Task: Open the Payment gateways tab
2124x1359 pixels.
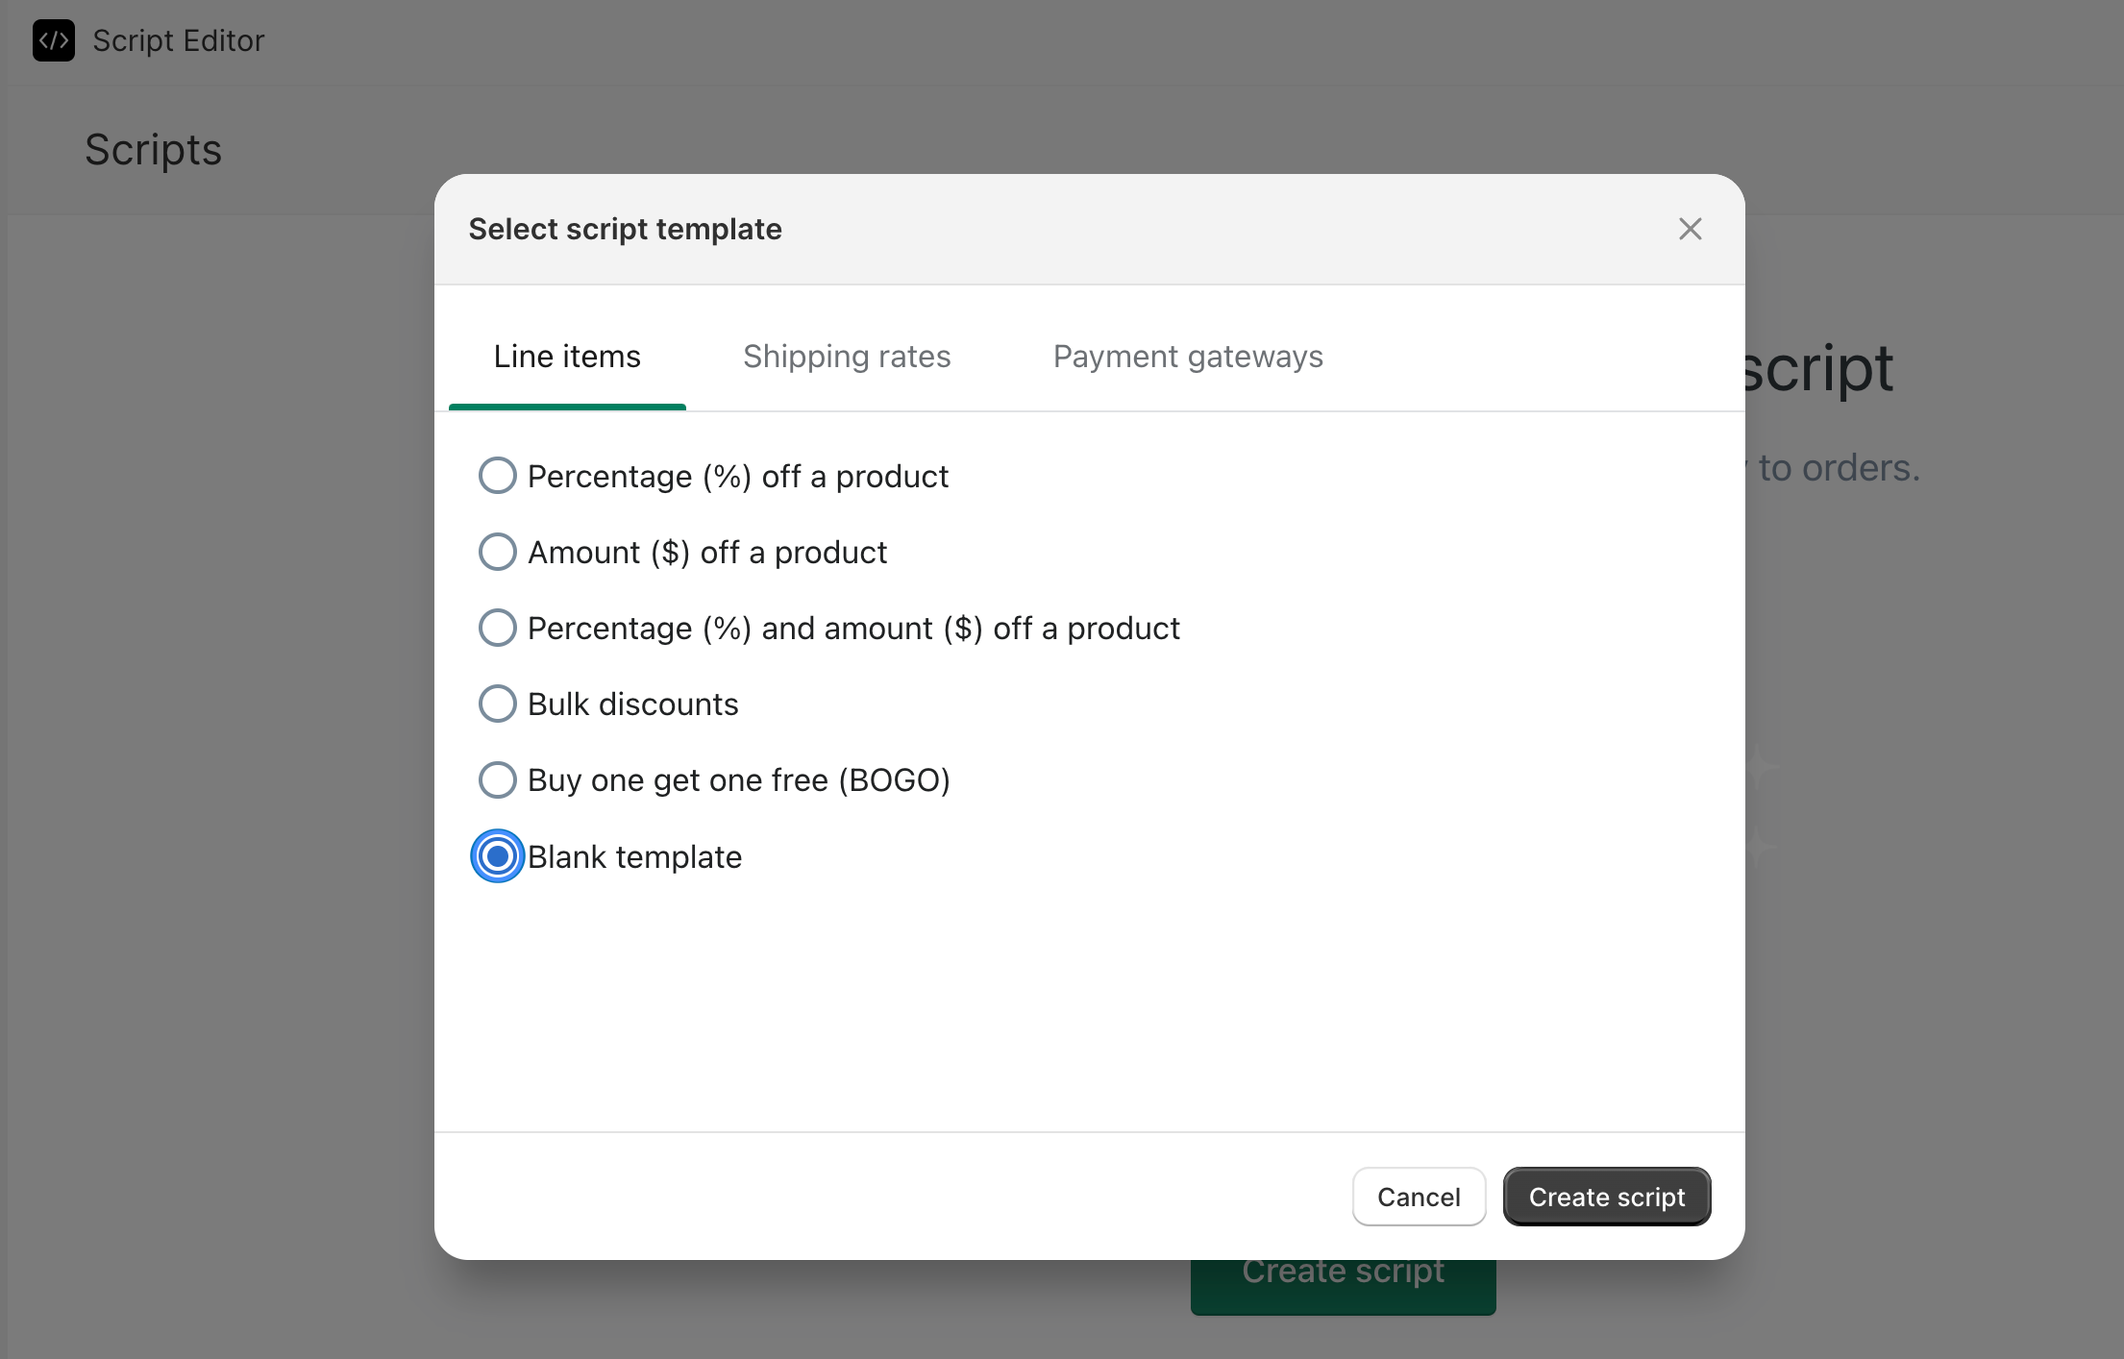Action: coord(1187,357)
